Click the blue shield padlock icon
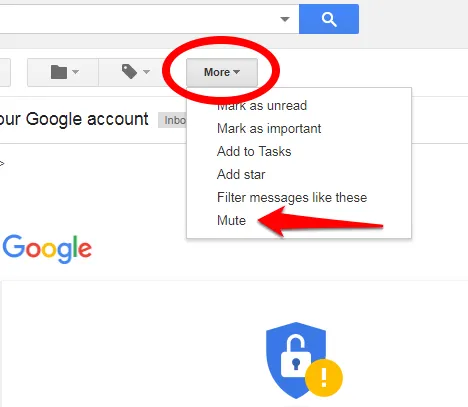The width and height of the screenshot is (468, 407). [295, 359]
